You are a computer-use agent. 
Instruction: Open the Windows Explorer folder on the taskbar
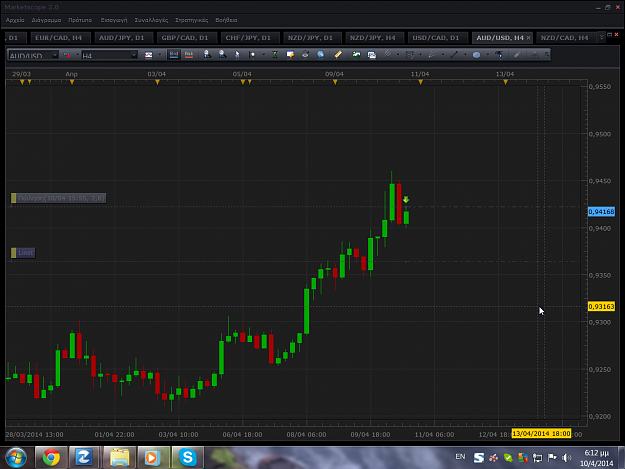pyautogui.click(x=119, y=457)
